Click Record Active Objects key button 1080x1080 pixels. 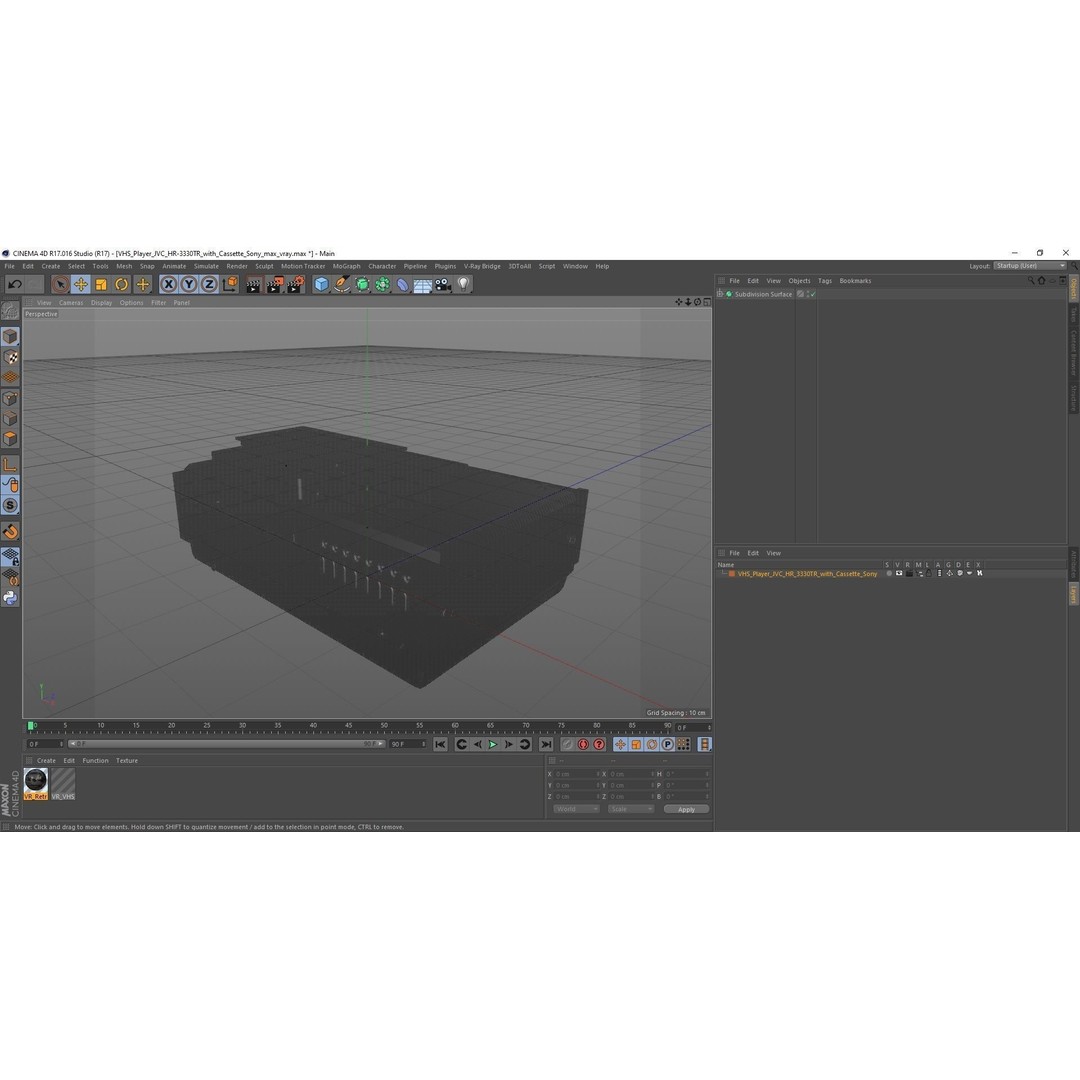coord(568,745)
